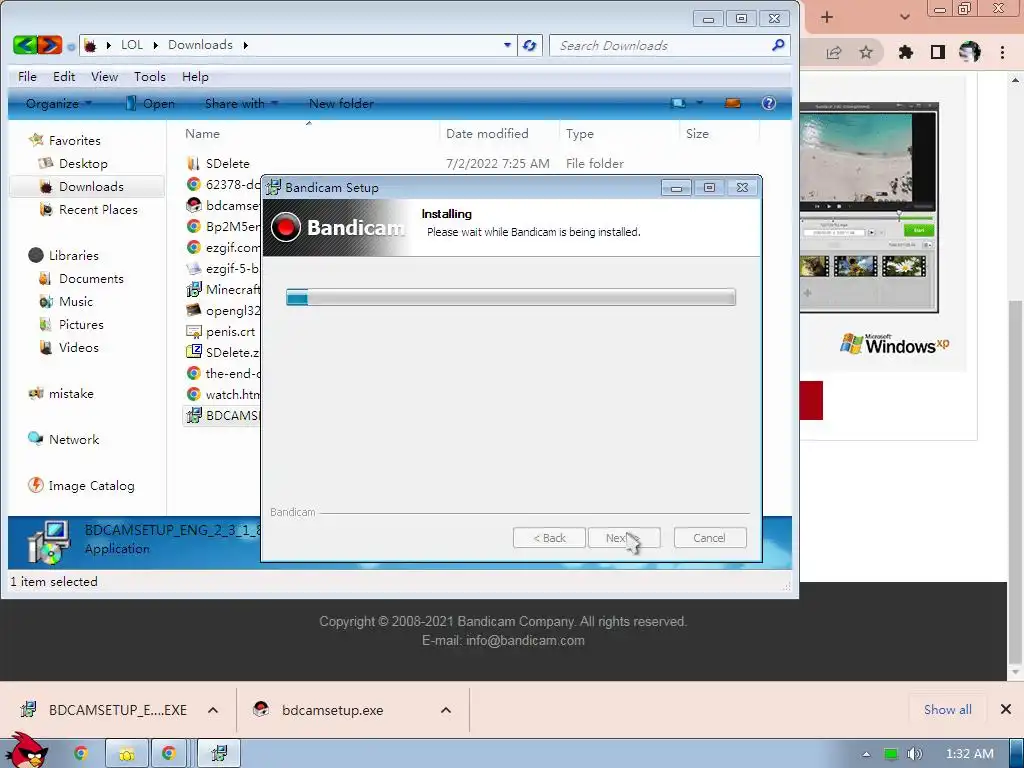The height and width of the screenshot is (768, 1024).
Task: Open the address bar history dropdown arrow
Action: 507,45
